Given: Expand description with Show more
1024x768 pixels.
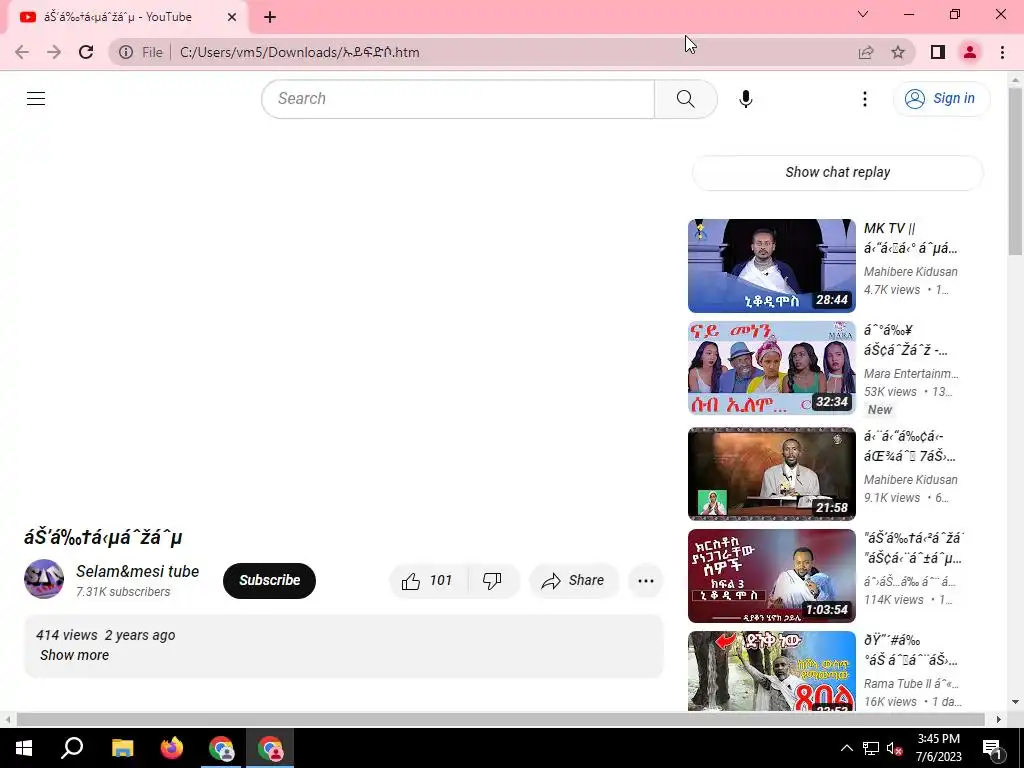Looking at the screenshot, I should 74,655.
